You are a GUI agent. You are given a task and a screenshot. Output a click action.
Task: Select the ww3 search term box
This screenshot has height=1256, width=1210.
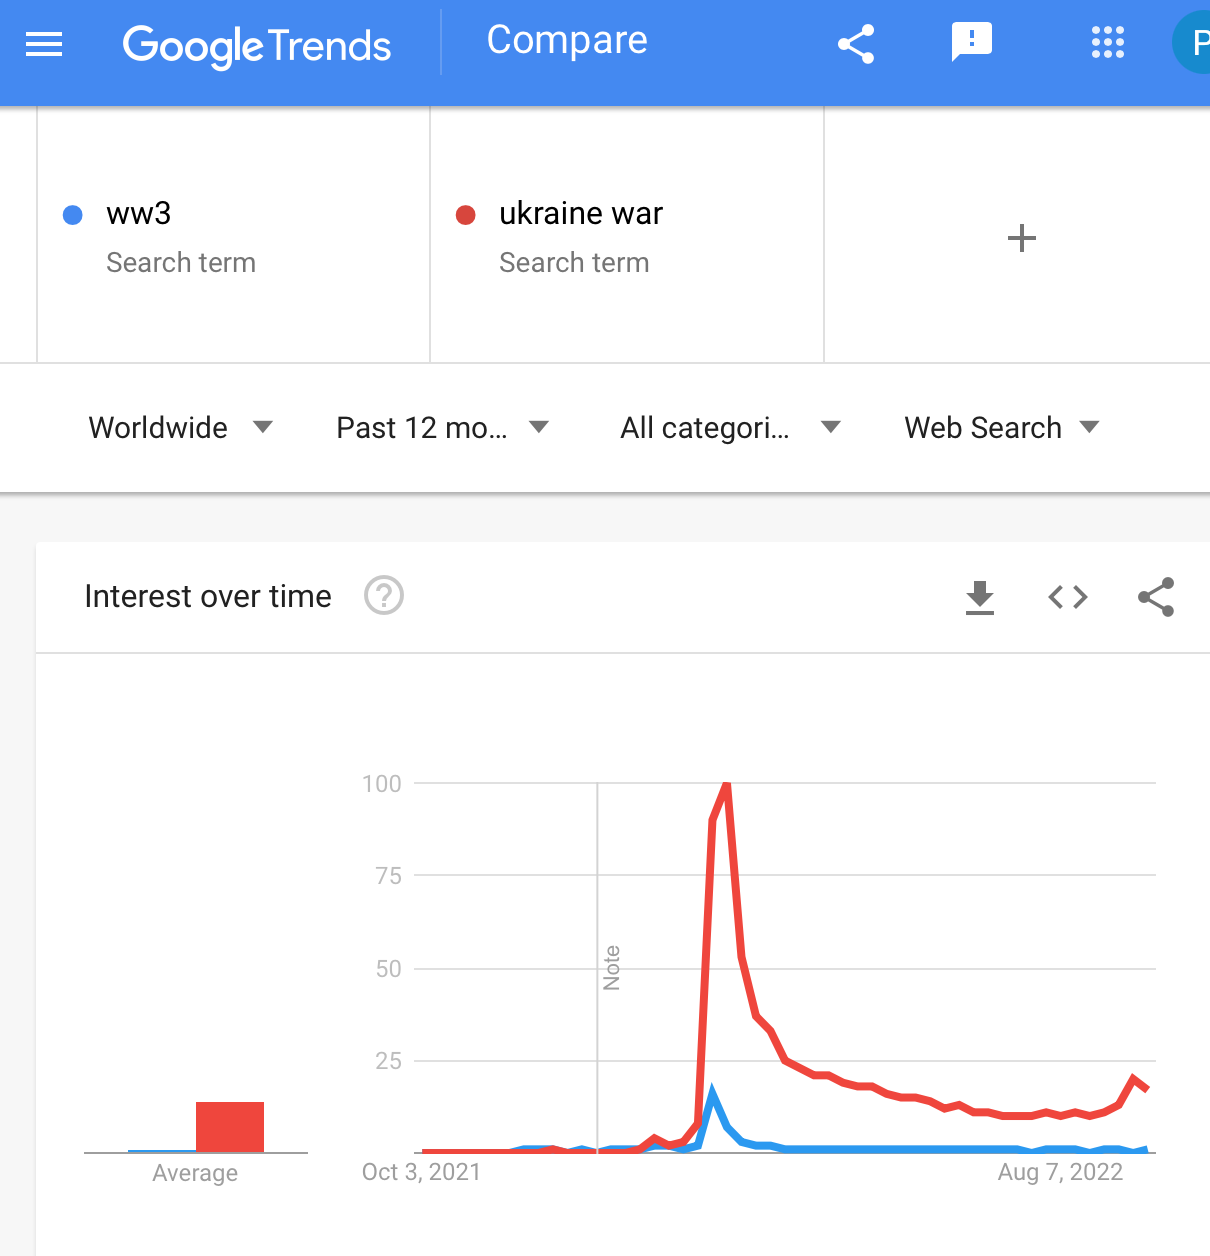click(x=233, y=236)
